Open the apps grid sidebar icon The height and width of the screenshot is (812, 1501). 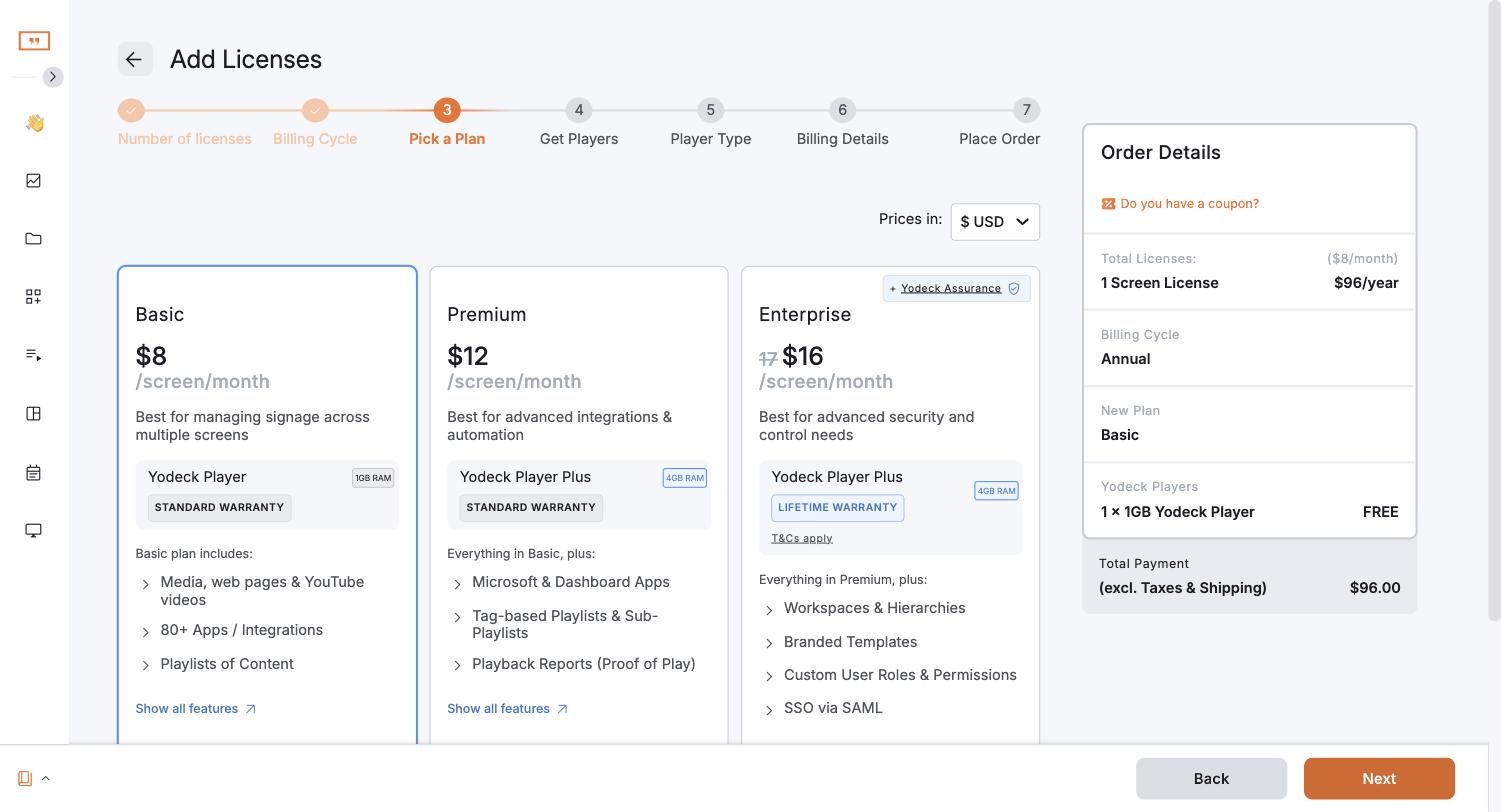click(x=34, y=297)
